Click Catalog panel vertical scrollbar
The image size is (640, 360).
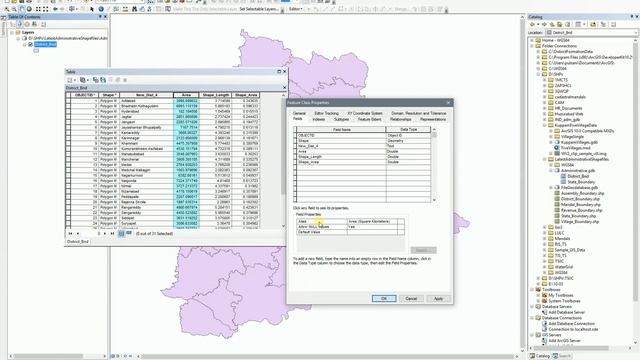tap(636, 192)
